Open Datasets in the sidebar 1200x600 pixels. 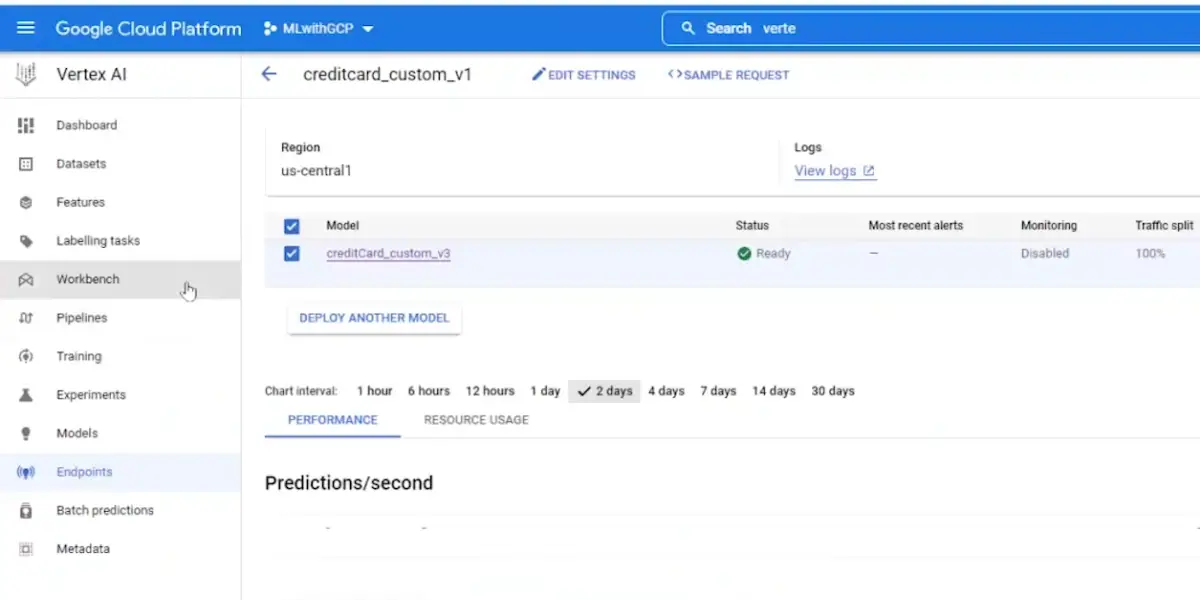(x=120, y=164)
